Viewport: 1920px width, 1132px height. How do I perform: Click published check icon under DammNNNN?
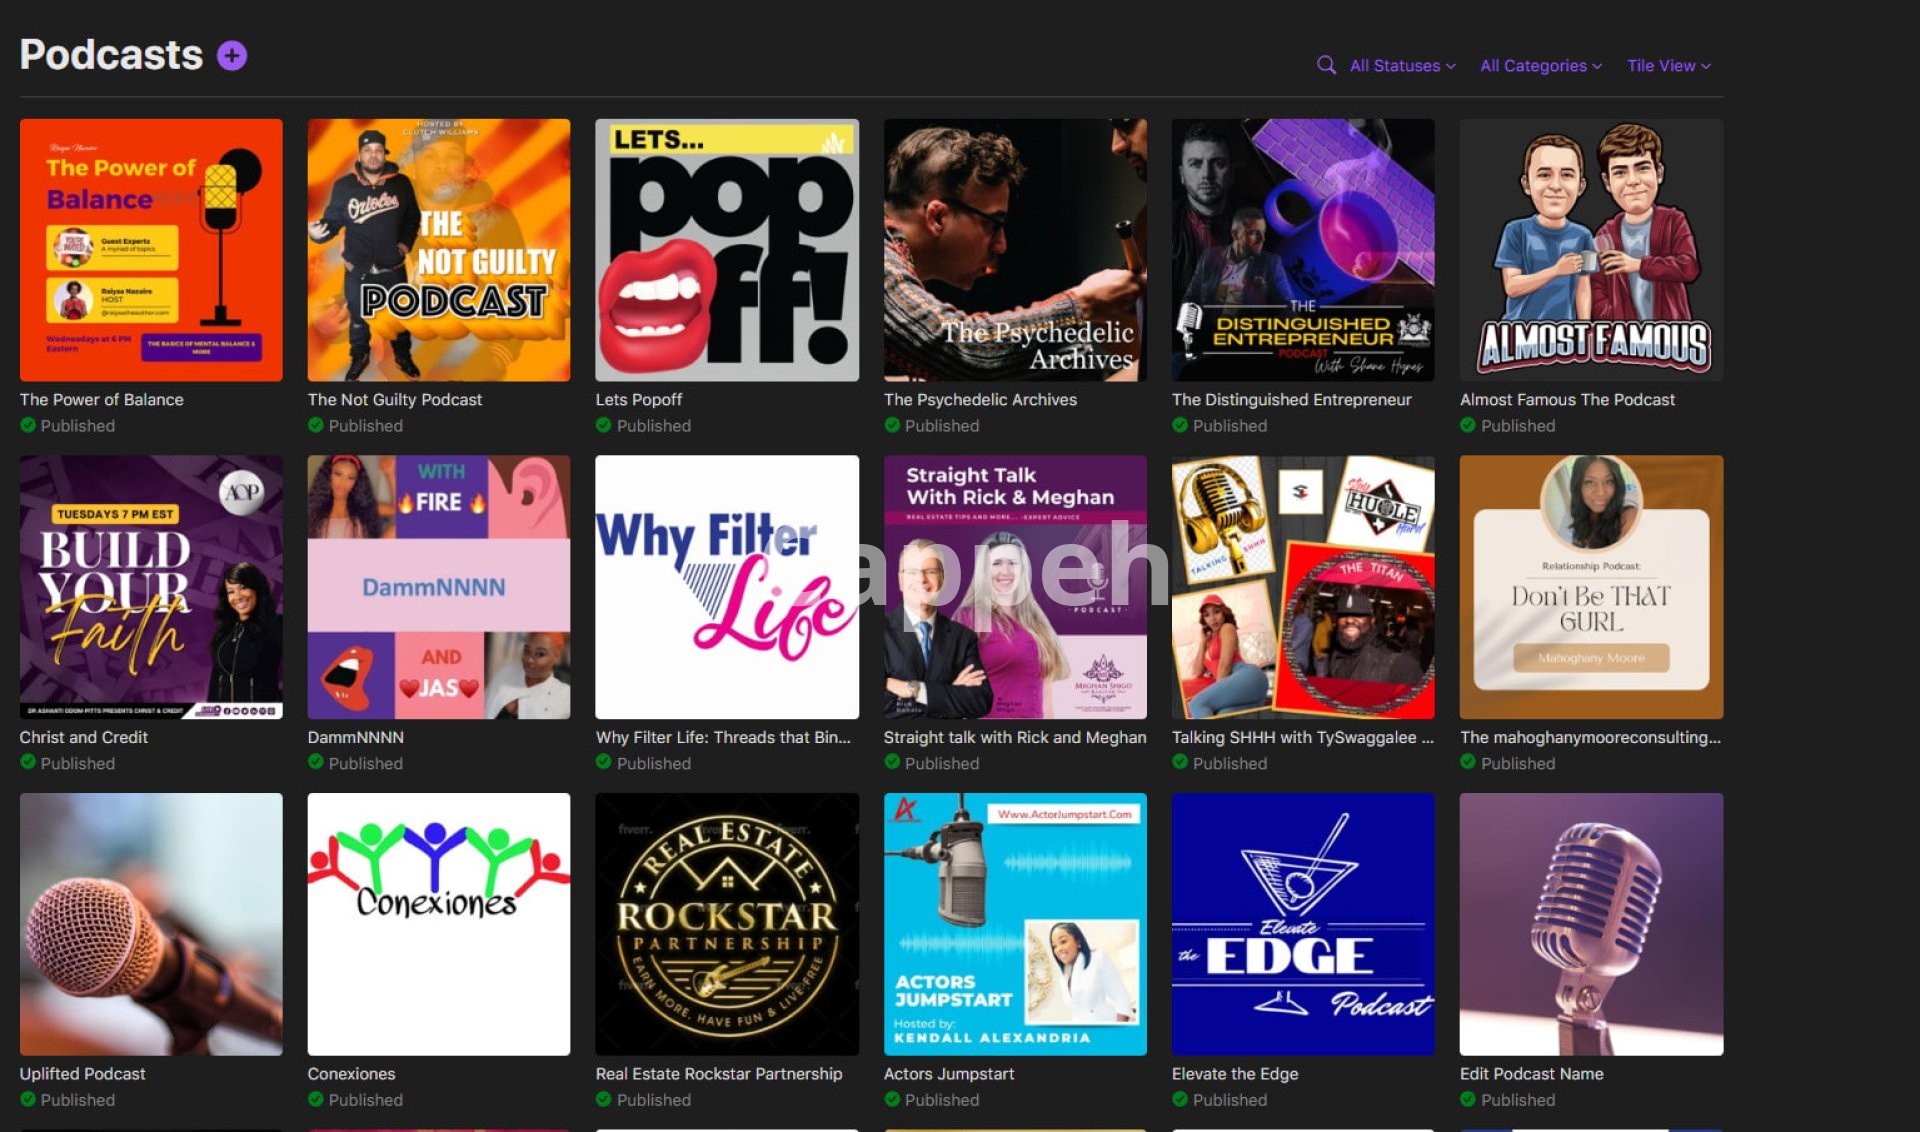(316, 762)
